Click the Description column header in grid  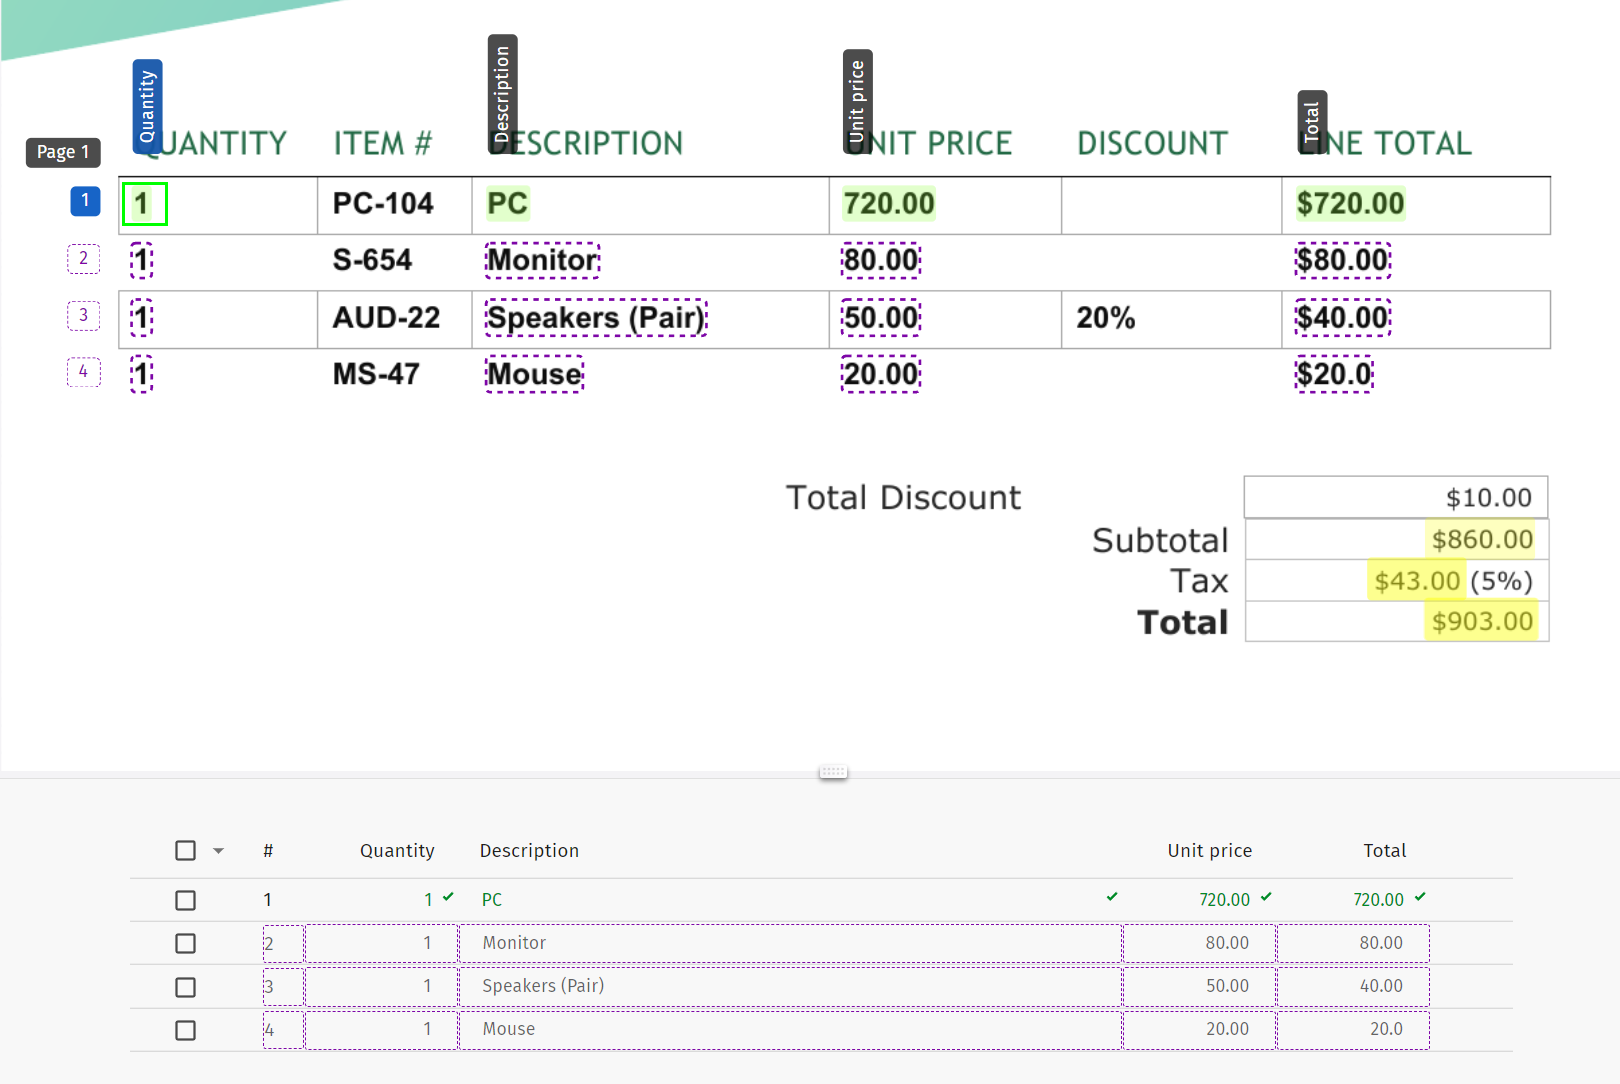click(529, 851)
